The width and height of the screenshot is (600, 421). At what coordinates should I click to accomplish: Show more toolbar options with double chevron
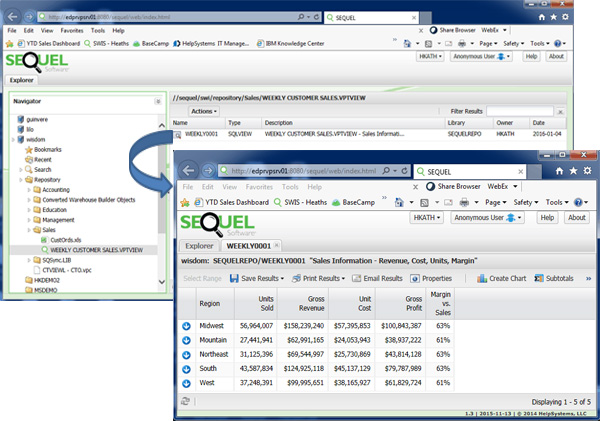[589, 279]
